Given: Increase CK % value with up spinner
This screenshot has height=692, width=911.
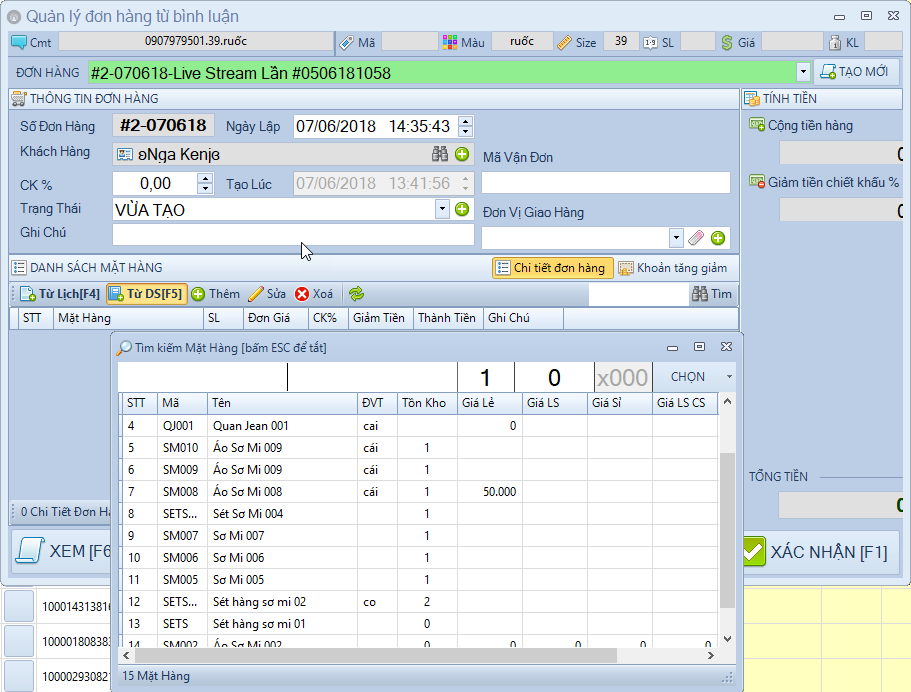Looking at the screenshot, I should click(x=205, y=178).
